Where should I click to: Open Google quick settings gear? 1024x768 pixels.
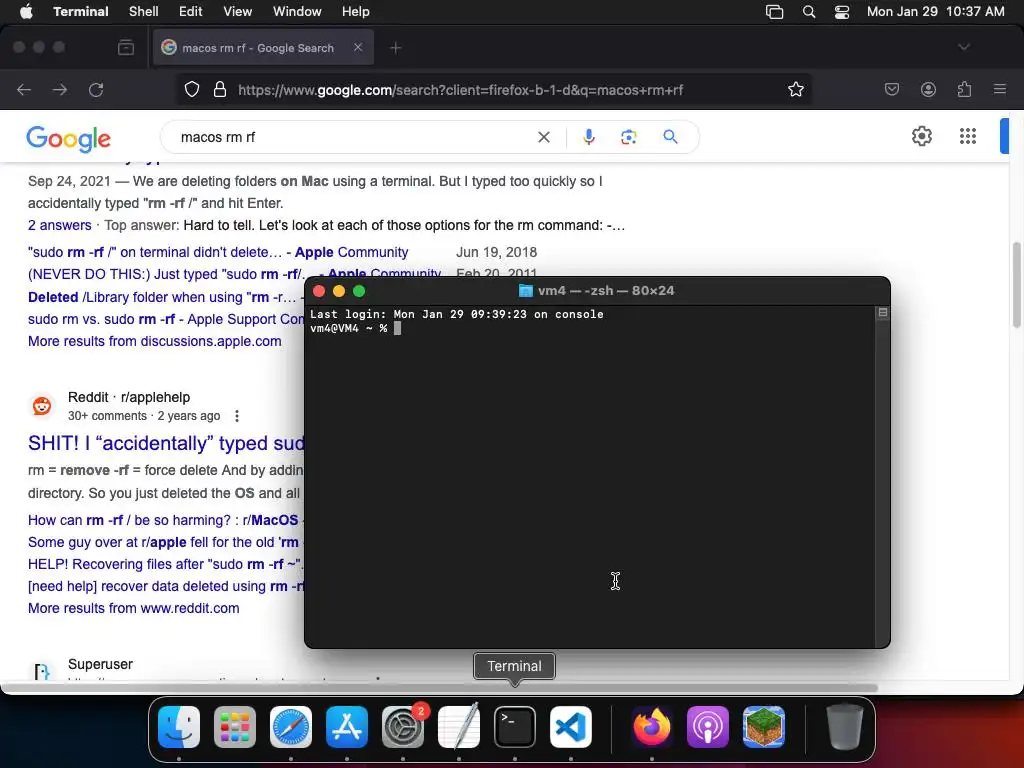pyautogui.click(x=921, y=136)
